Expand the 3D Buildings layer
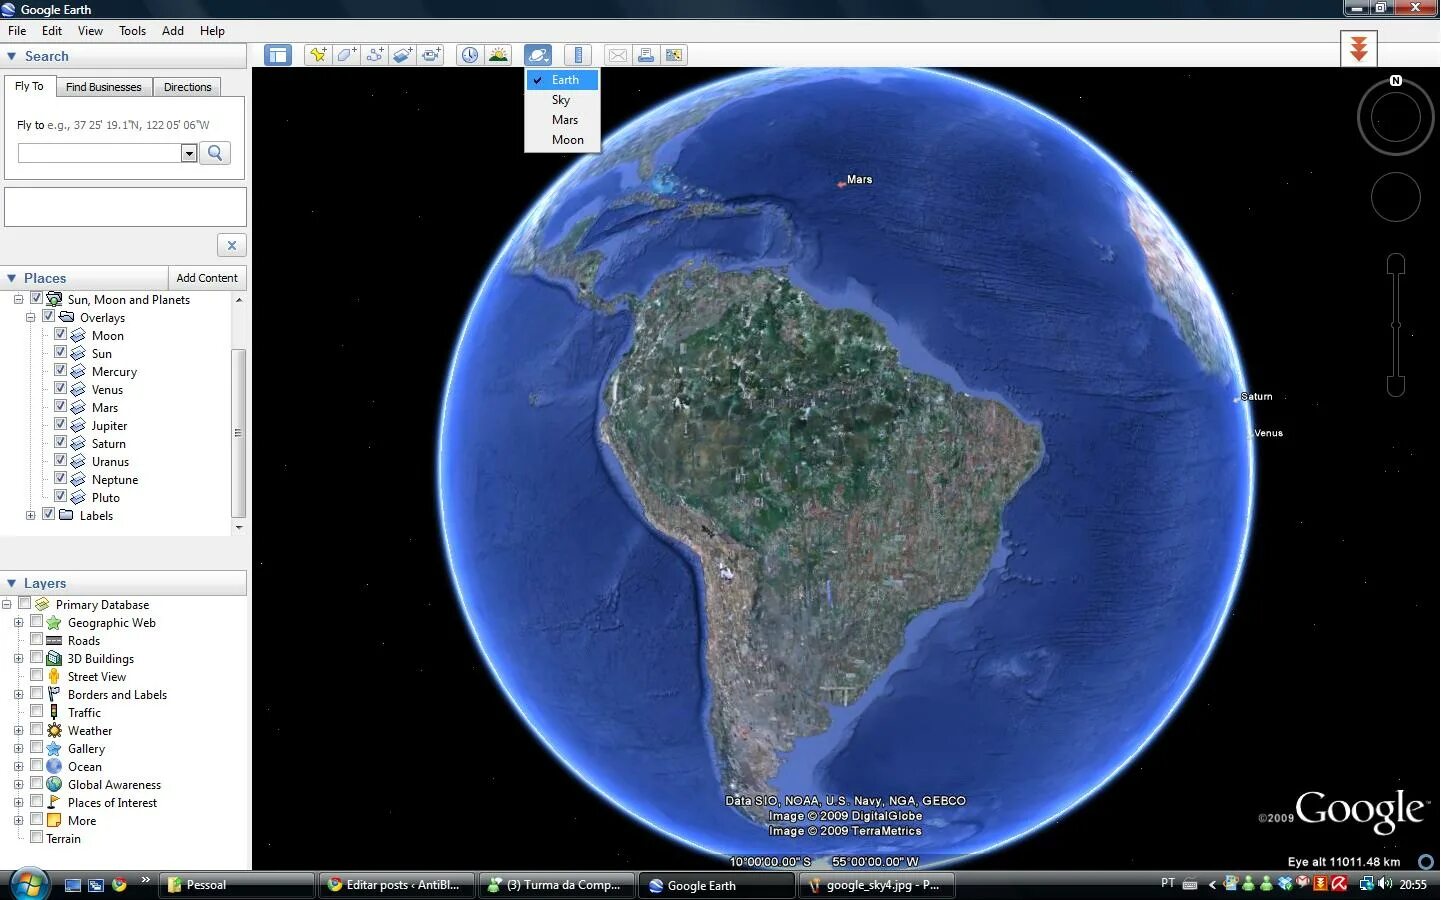This screenshot has height=900, width=1441. pyautogui.click(x=18, y=658)
